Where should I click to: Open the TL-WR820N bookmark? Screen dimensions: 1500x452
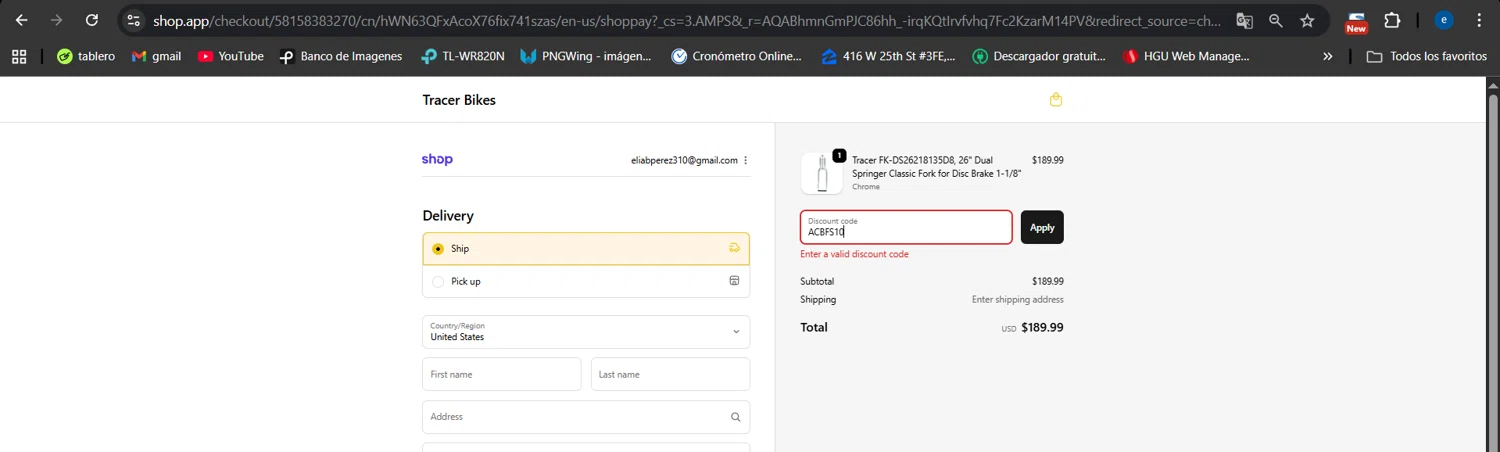click(x=462, y=57)
